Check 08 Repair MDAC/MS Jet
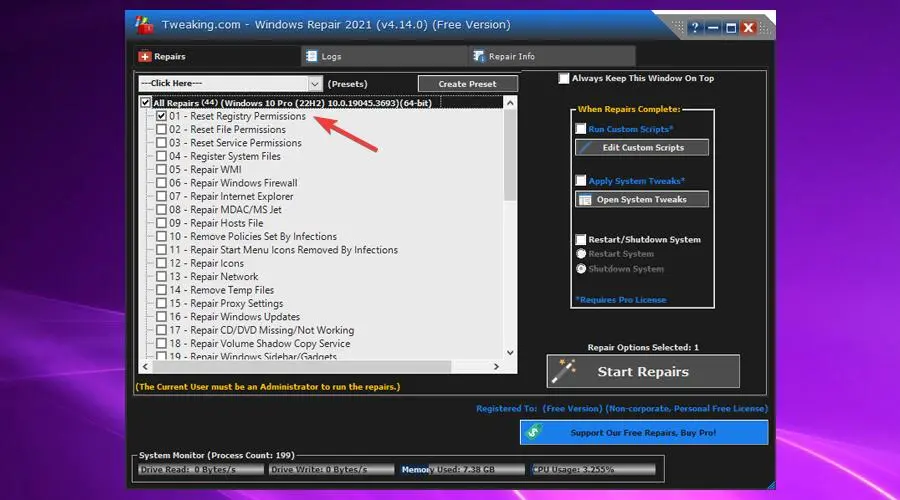Viewport: 900px width, 500px height. (x=161, y=210)
